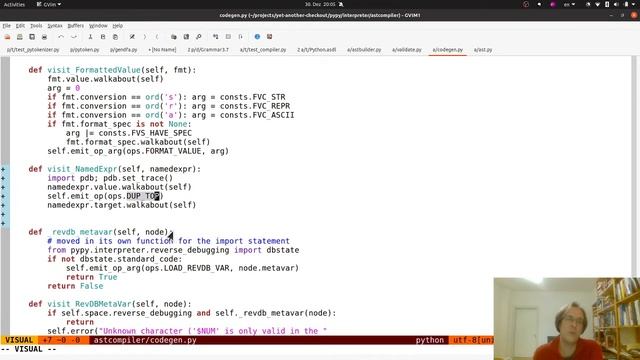Open Activities overview in top bar
This screenshot has height=360, width=640.
[x=14, y=4]
